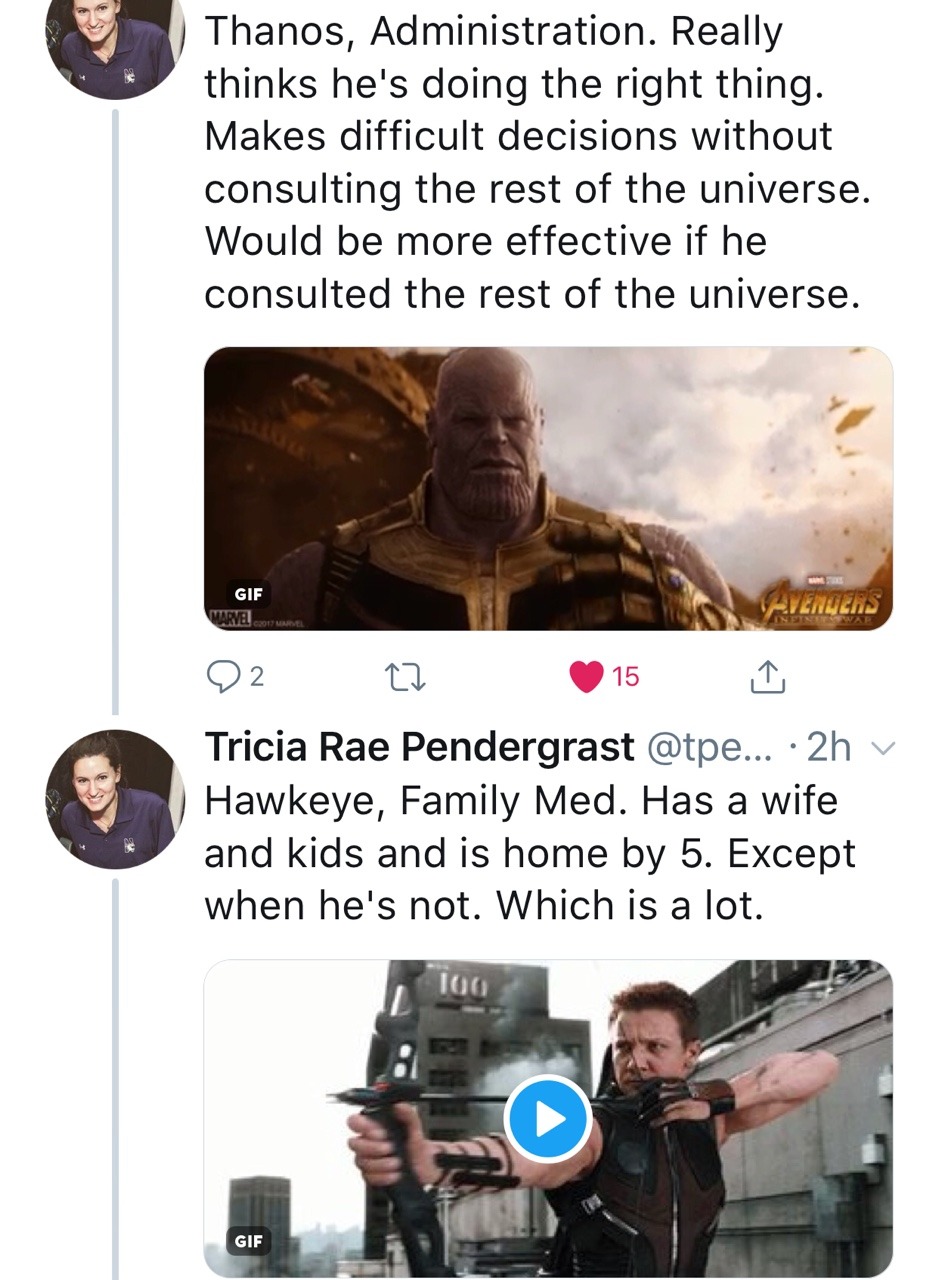Open the Hawkeye, Family Med tweet text

(530, 852)
